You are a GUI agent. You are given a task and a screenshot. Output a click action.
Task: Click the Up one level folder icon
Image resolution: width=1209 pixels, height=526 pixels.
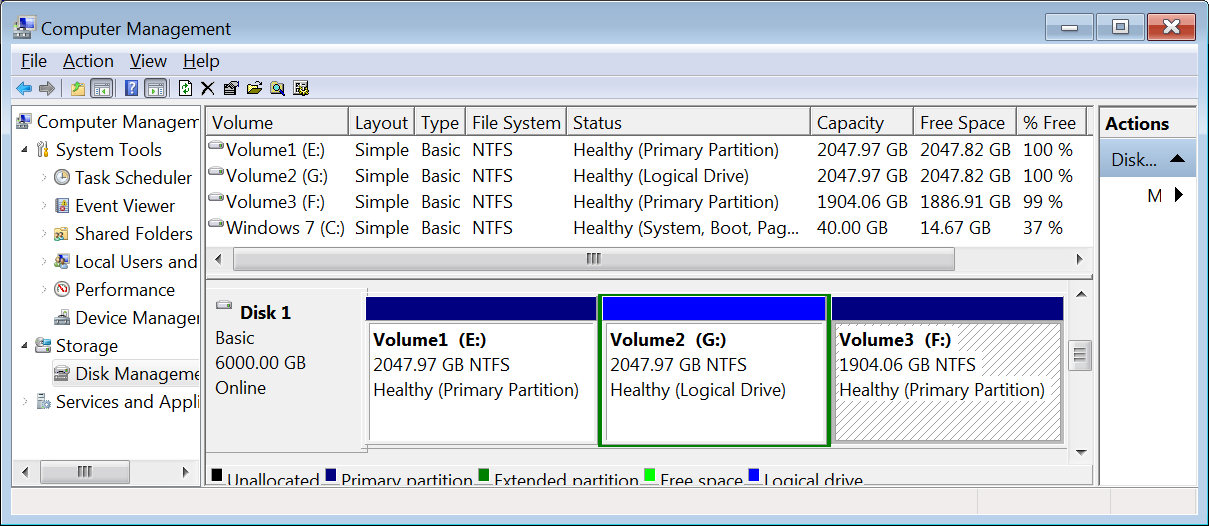pos(78,88)
